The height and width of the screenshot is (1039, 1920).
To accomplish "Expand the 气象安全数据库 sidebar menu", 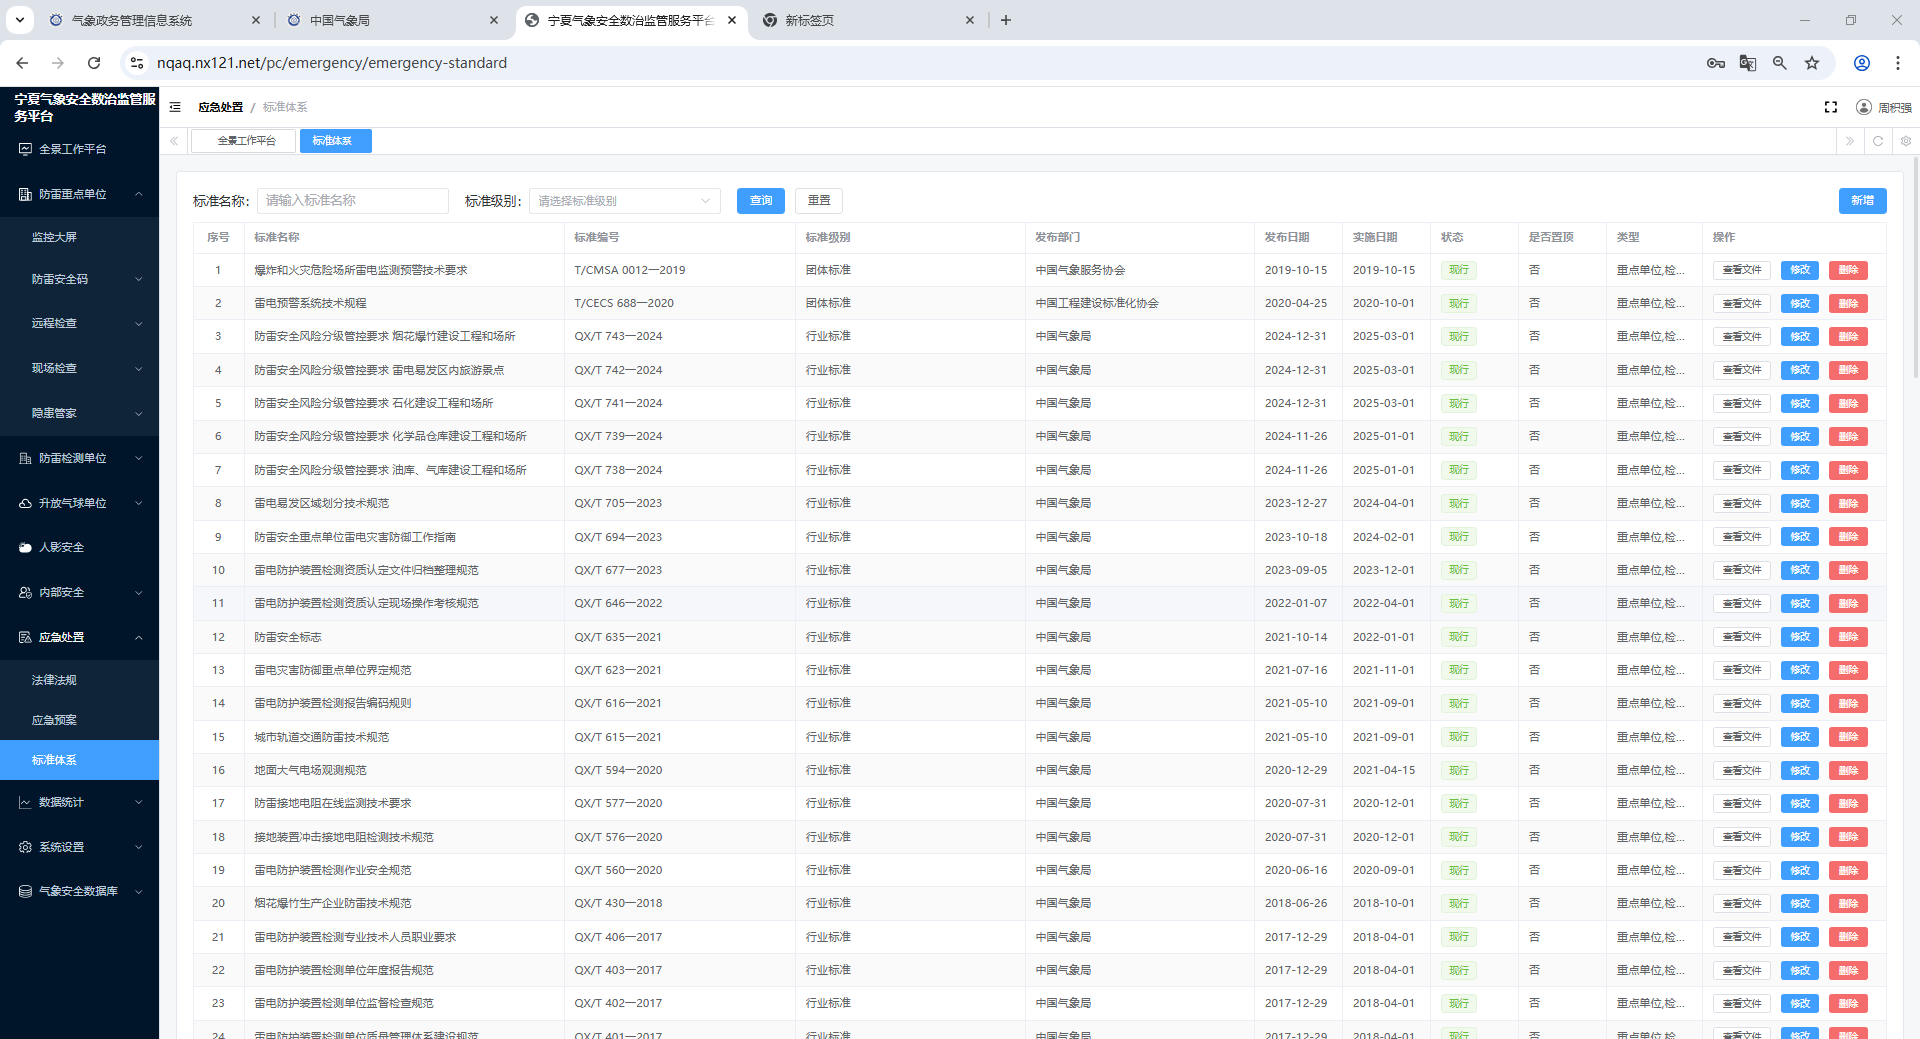I will pyautogui.click(x=80, y=891).
